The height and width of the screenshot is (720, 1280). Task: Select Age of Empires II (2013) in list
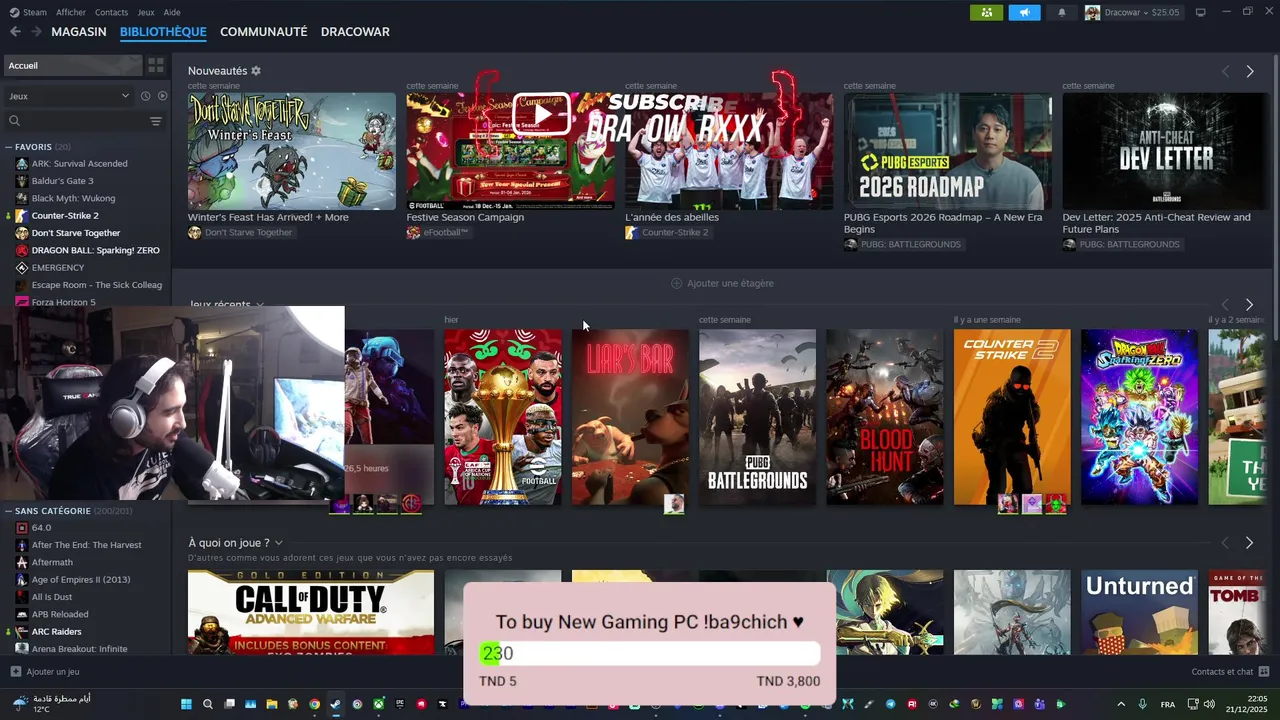[x=80, y=580]
